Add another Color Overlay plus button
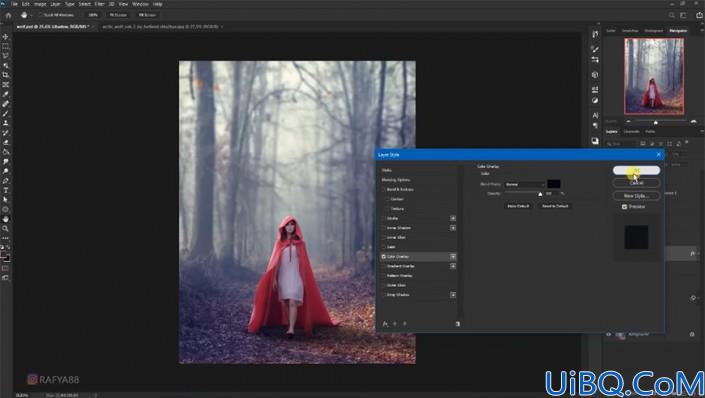 click(x=453, y=256)
